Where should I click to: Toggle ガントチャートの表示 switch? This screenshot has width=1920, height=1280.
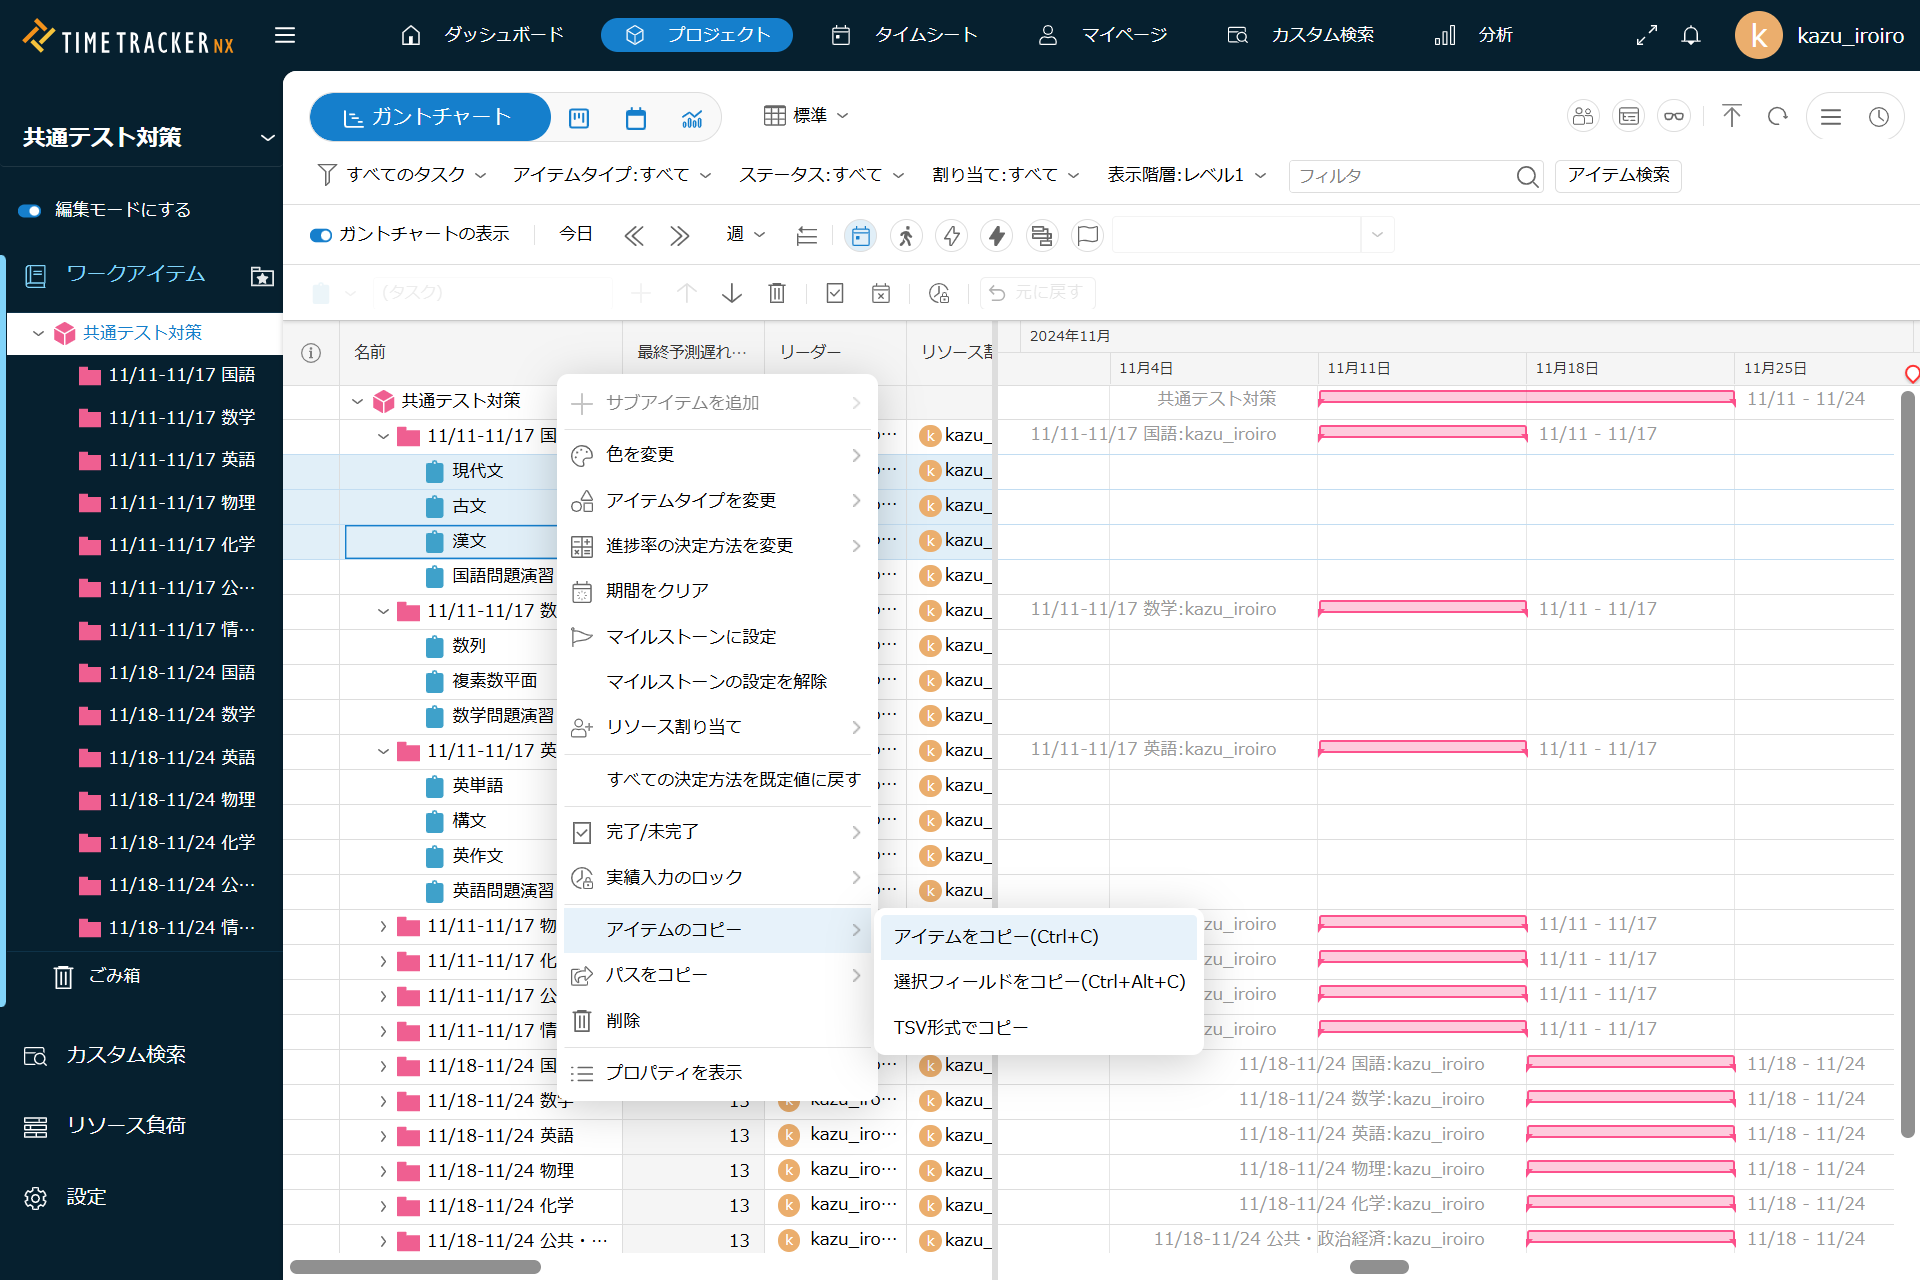click(x=321, y=235)
